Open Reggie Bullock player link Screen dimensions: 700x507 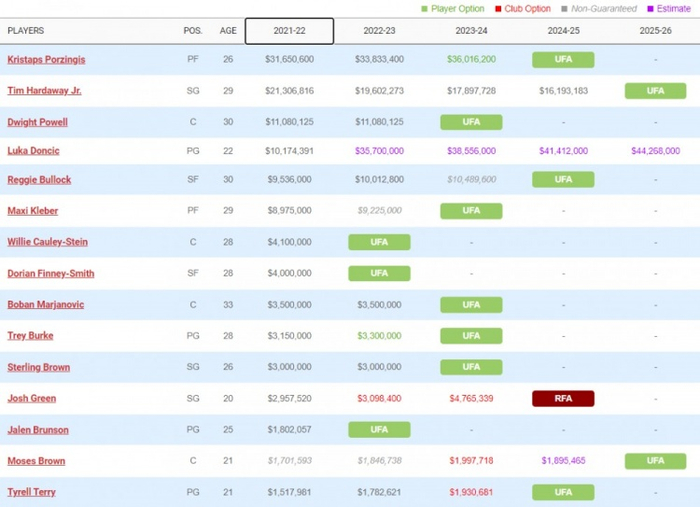click(39, 180)
